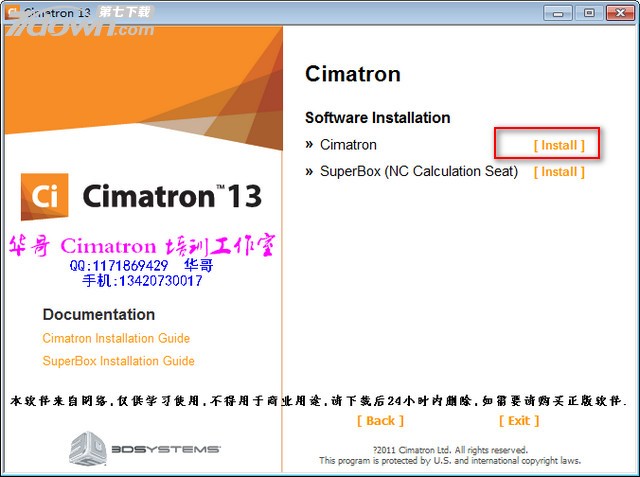Click the 'QQ:1171869429' contact text
The image size is (640, 477).
(119, 266)
